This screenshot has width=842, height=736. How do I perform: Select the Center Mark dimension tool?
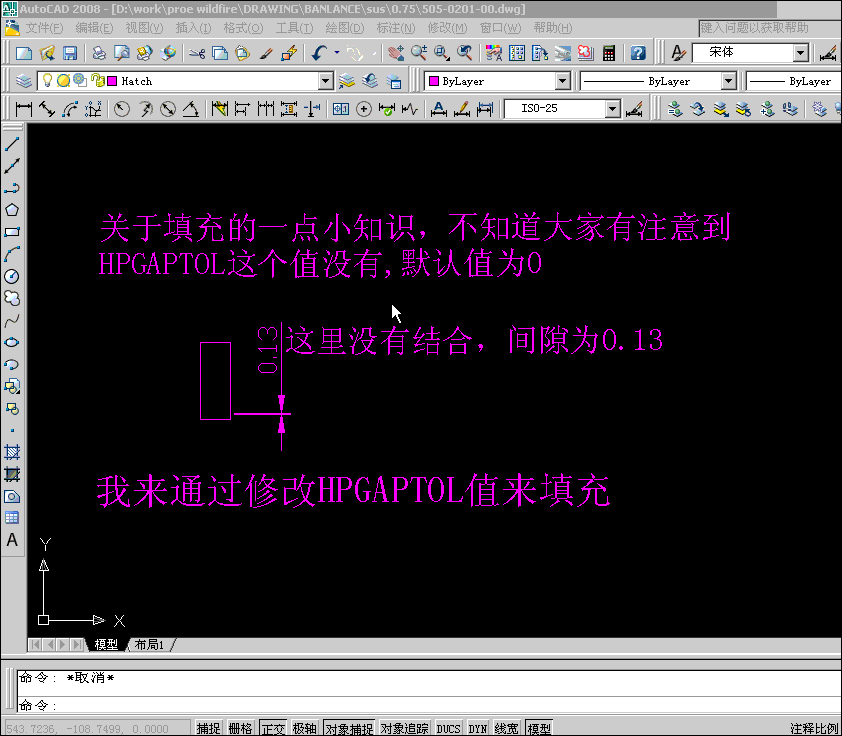click(364, 109)
